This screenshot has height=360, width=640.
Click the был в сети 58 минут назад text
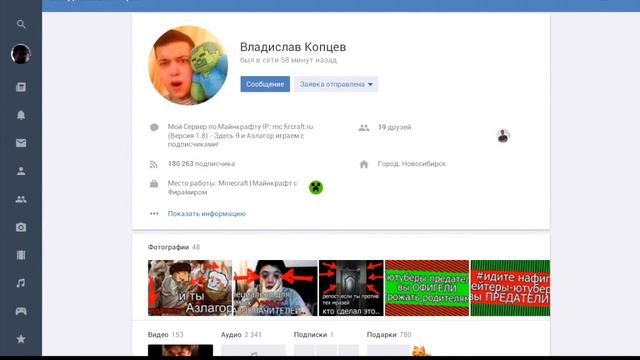[x=288, y=60]
